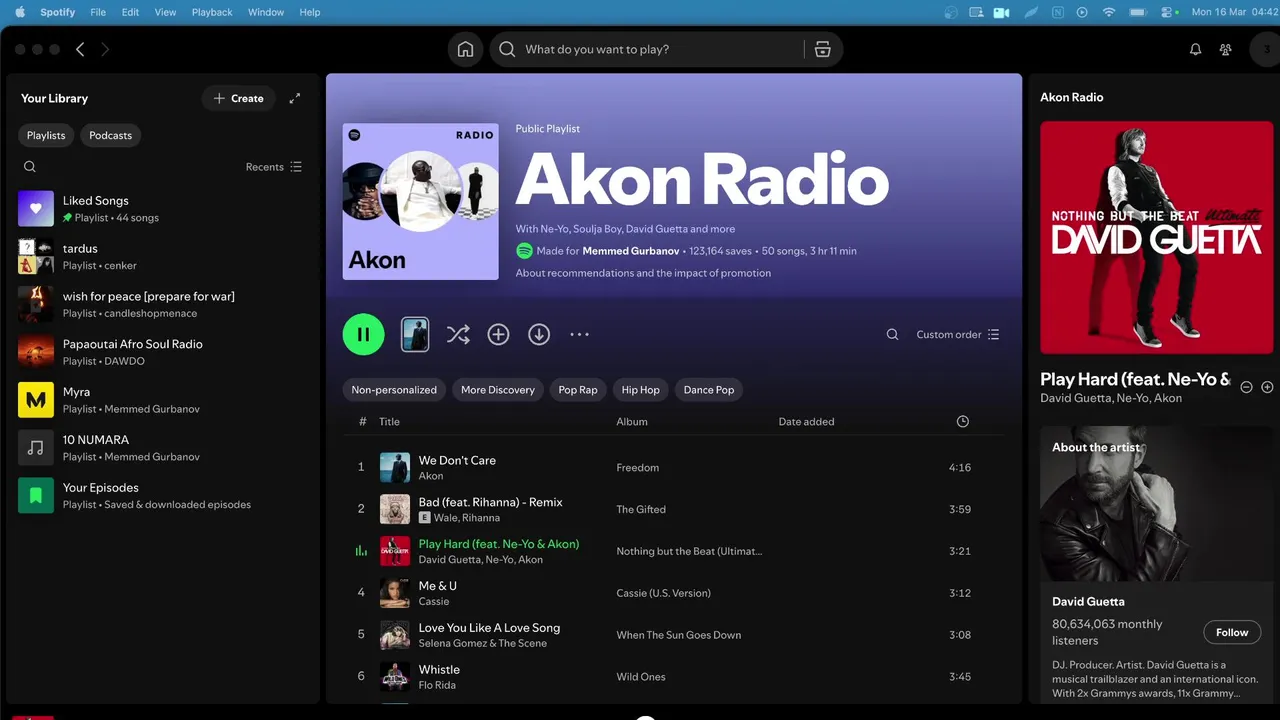Click the minus icon next to Play Hard

[1246, 386]
